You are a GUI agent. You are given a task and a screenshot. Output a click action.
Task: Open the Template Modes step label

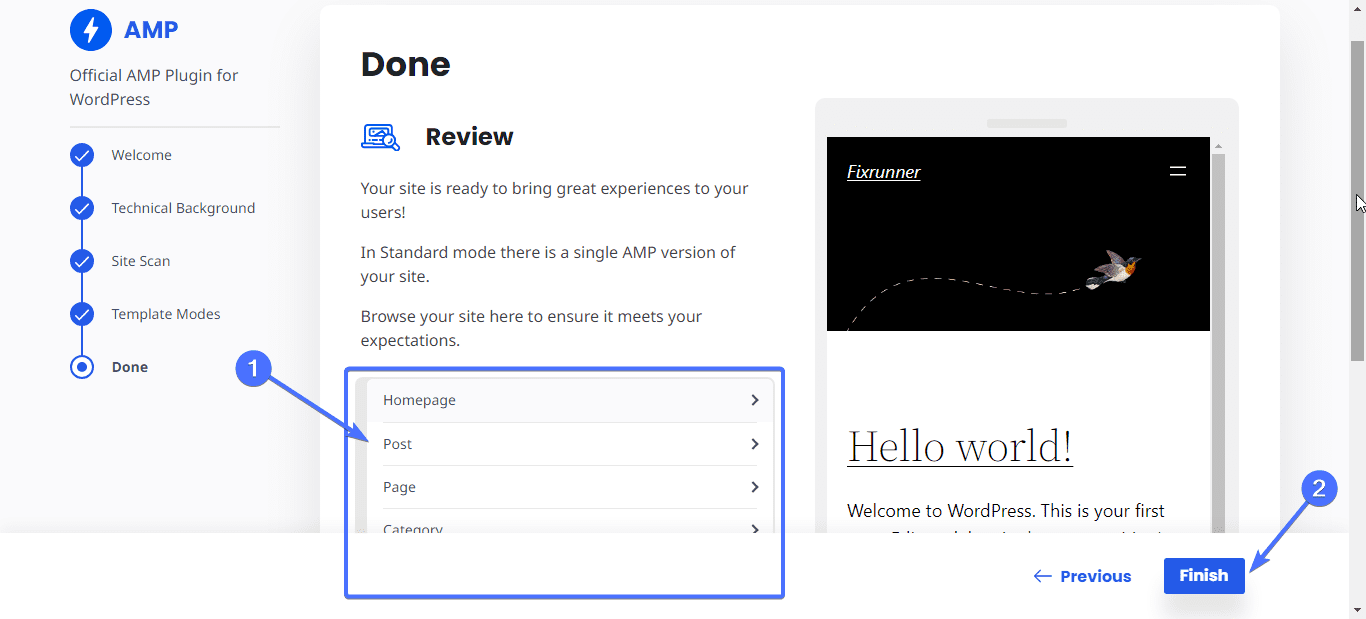166,314
